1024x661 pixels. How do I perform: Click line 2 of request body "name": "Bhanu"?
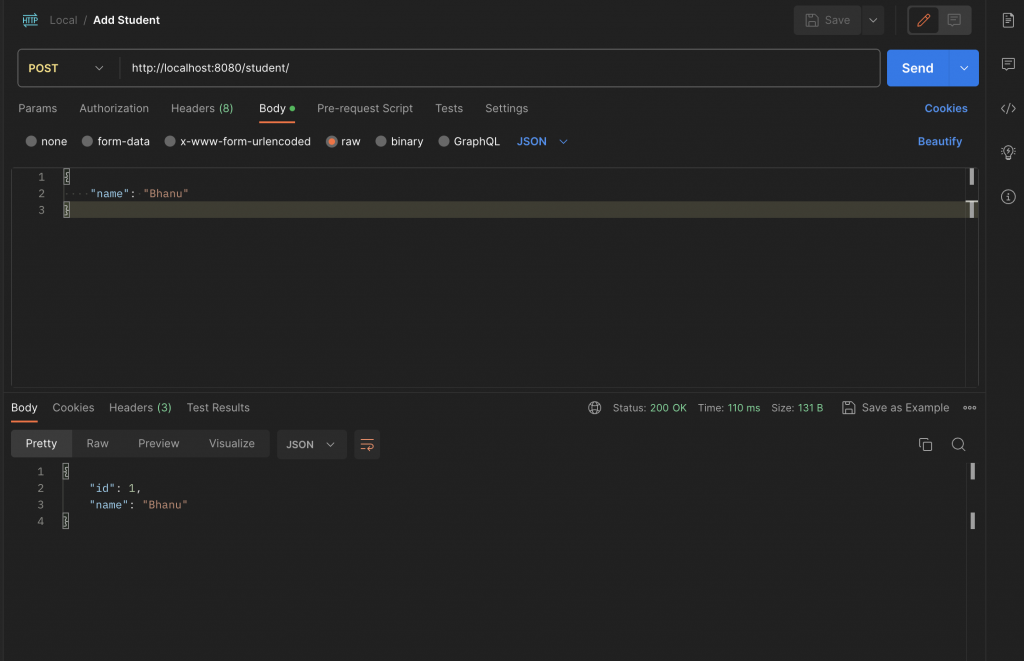pos(139,193)
